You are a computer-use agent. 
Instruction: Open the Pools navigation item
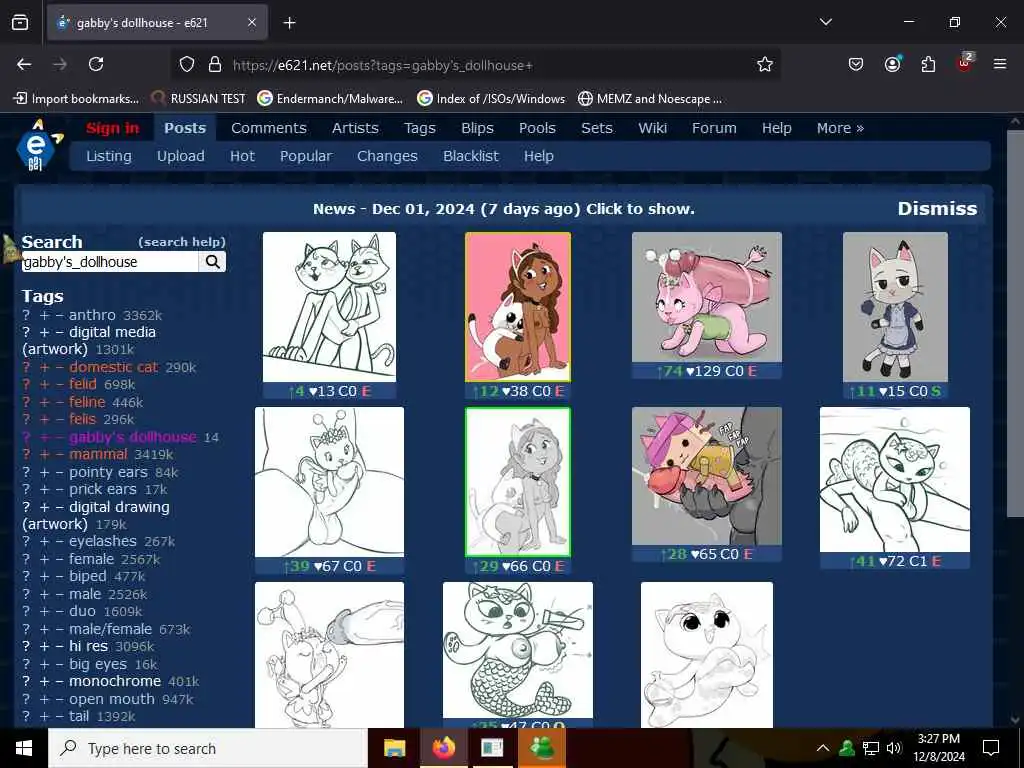pyautogui.click(x=537, y=128)
